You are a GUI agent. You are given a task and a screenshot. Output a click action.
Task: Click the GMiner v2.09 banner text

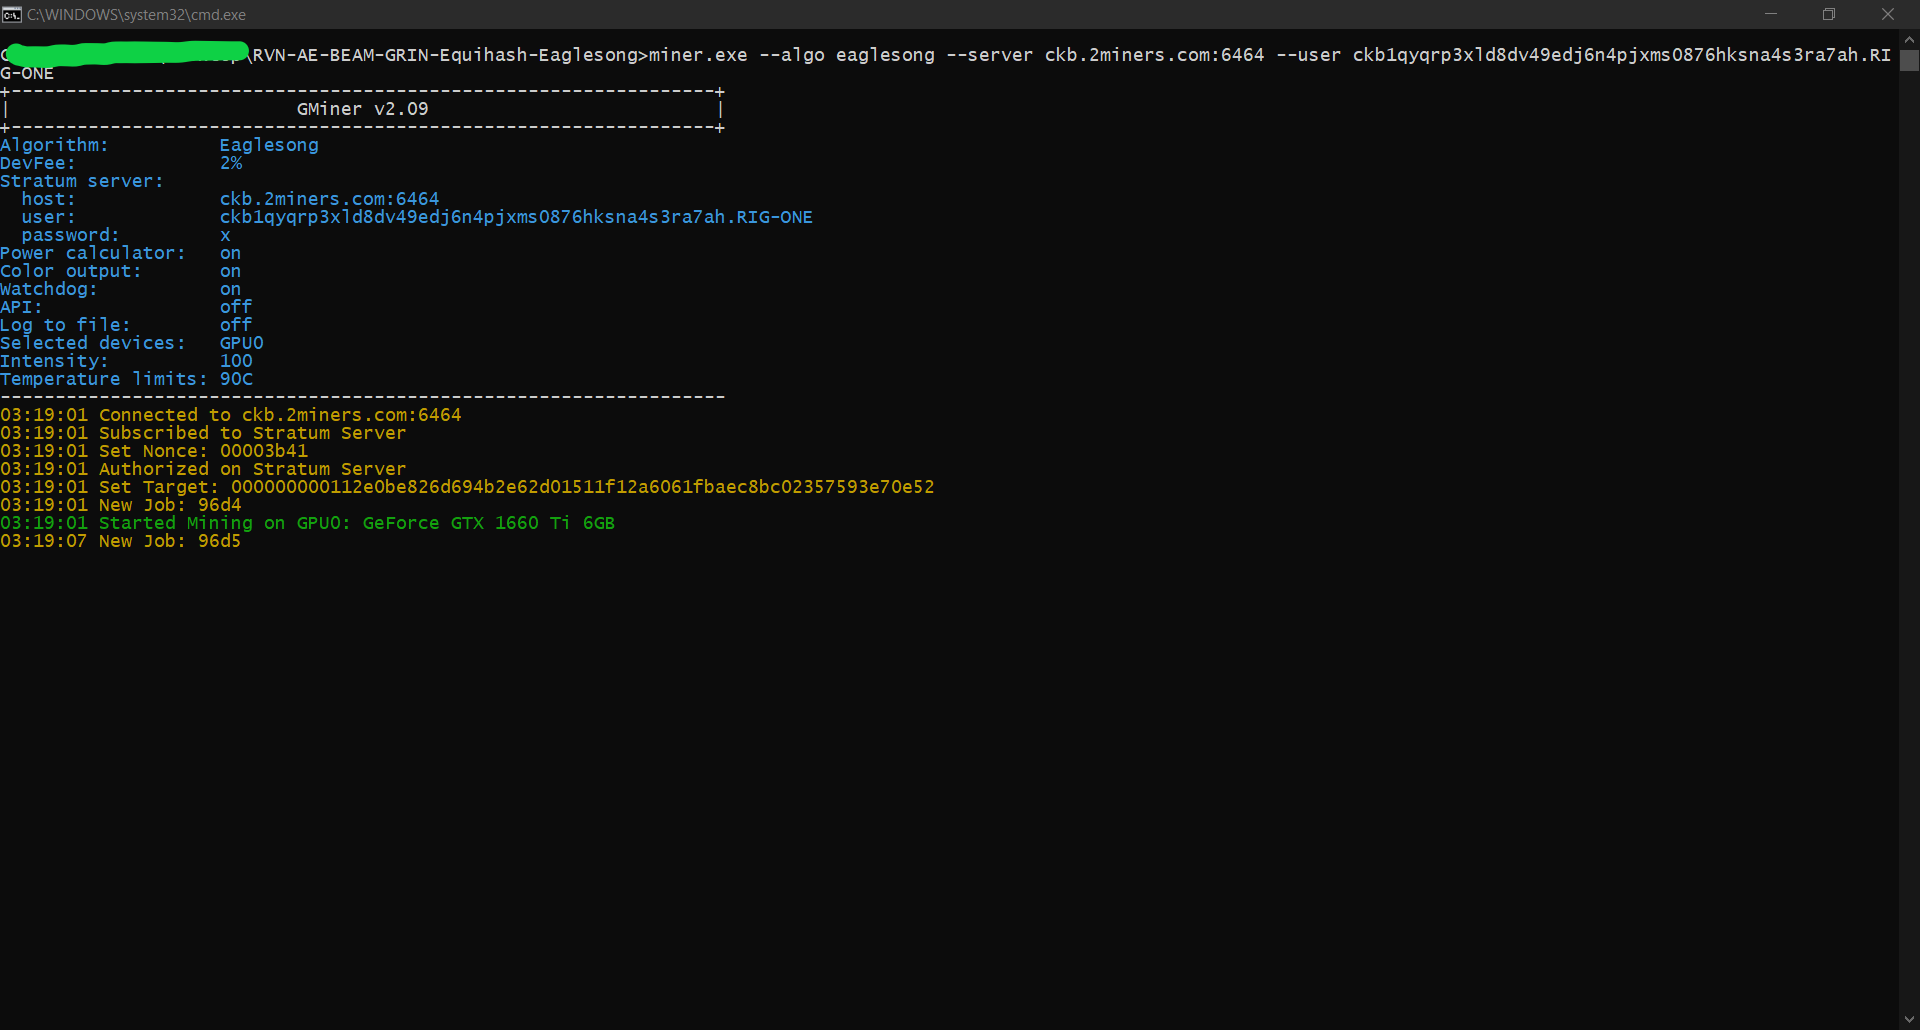coord(362,109)
